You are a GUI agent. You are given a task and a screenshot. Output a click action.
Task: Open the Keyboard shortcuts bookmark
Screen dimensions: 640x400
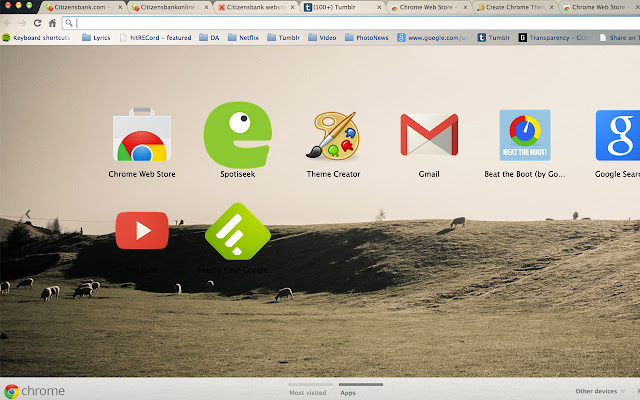point(36,38)
